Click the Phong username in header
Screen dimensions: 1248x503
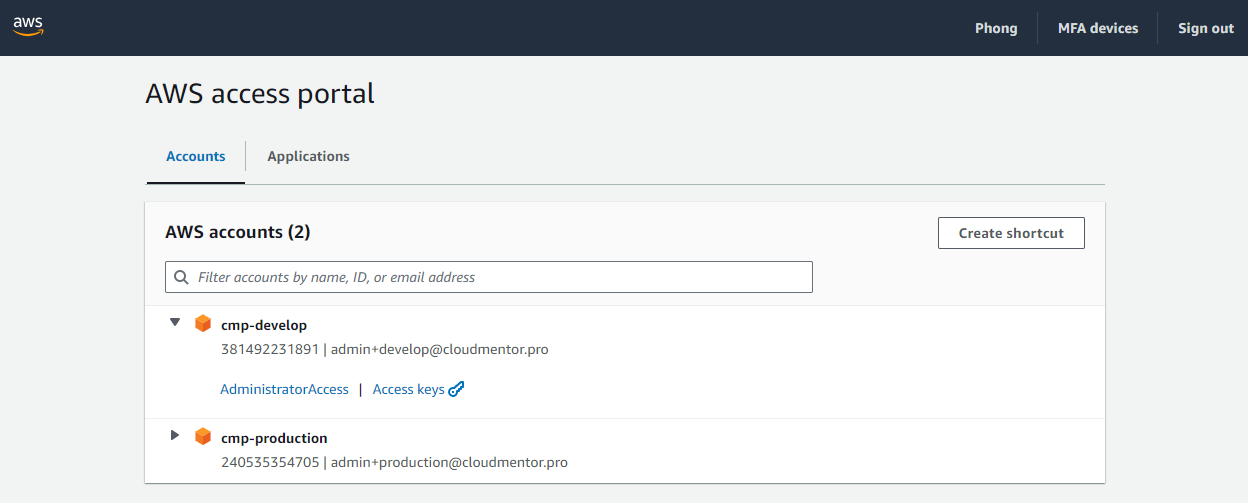pos(996,28)
